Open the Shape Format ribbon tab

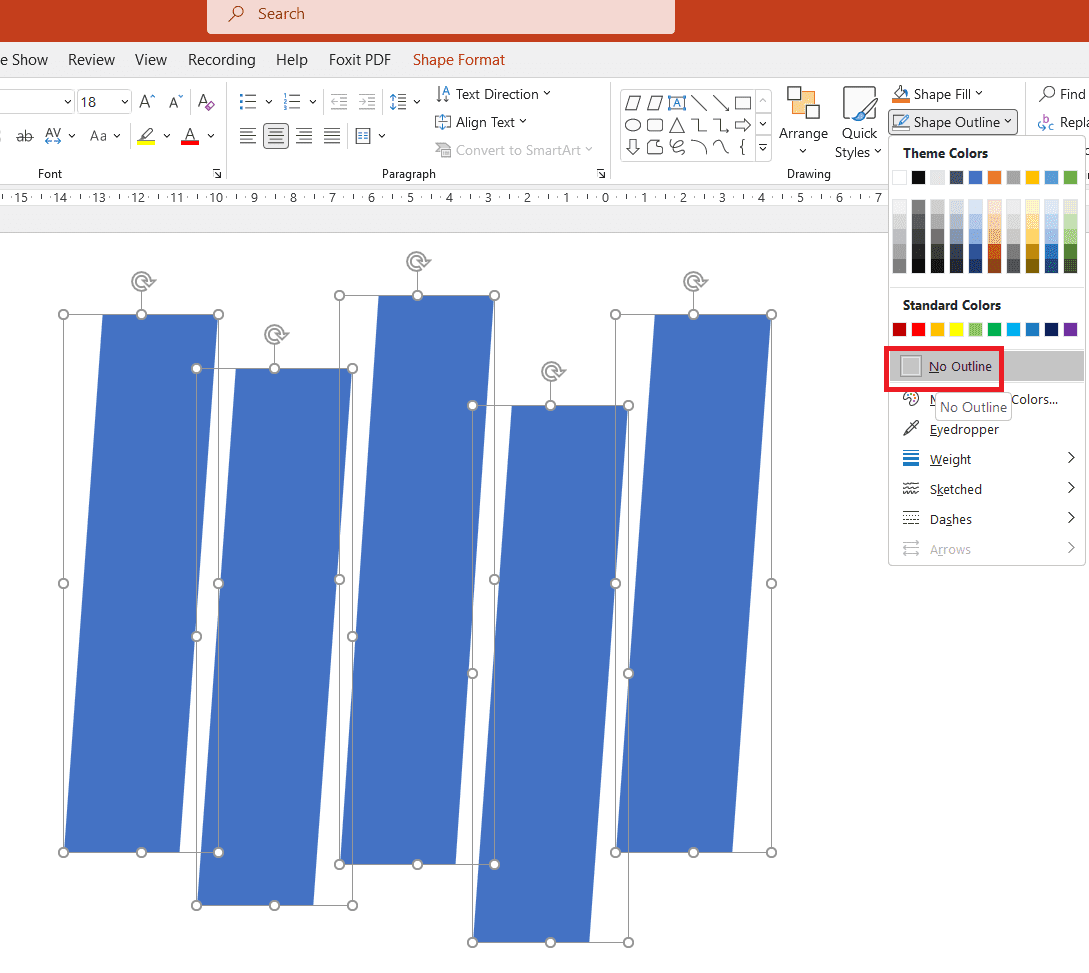tap(458, 60)
